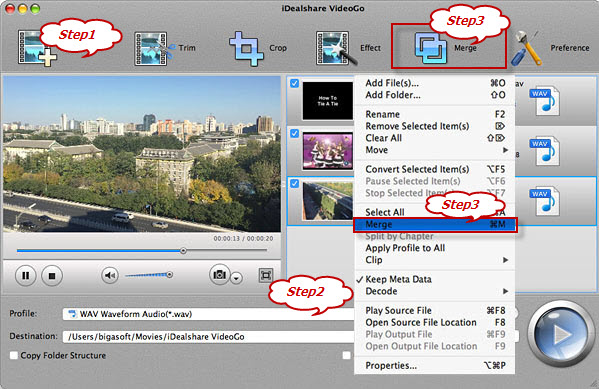Open the Profile format dropdown

209,314
